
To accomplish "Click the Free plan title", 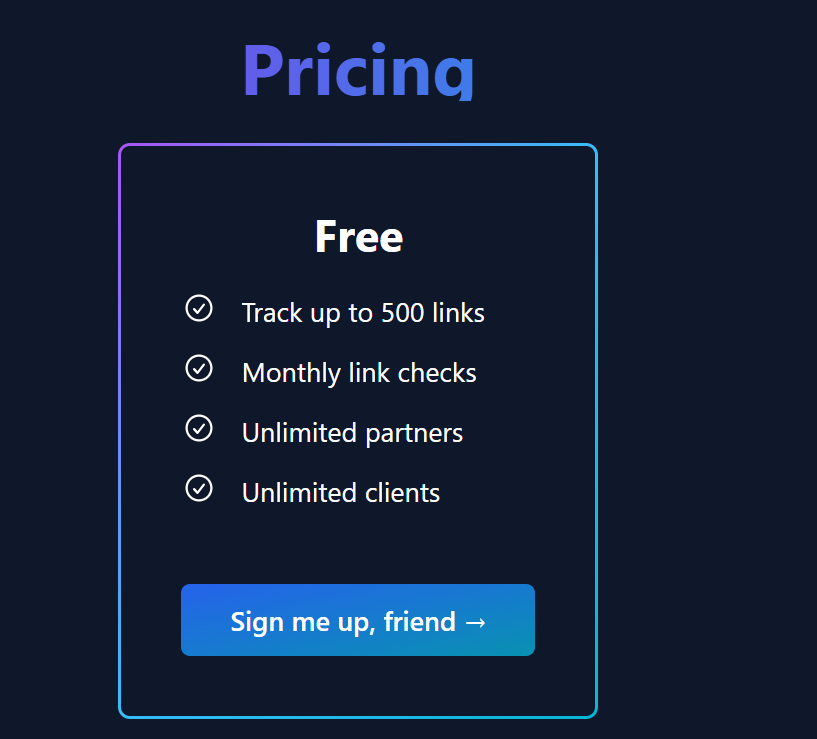I will tap(358, 237).
